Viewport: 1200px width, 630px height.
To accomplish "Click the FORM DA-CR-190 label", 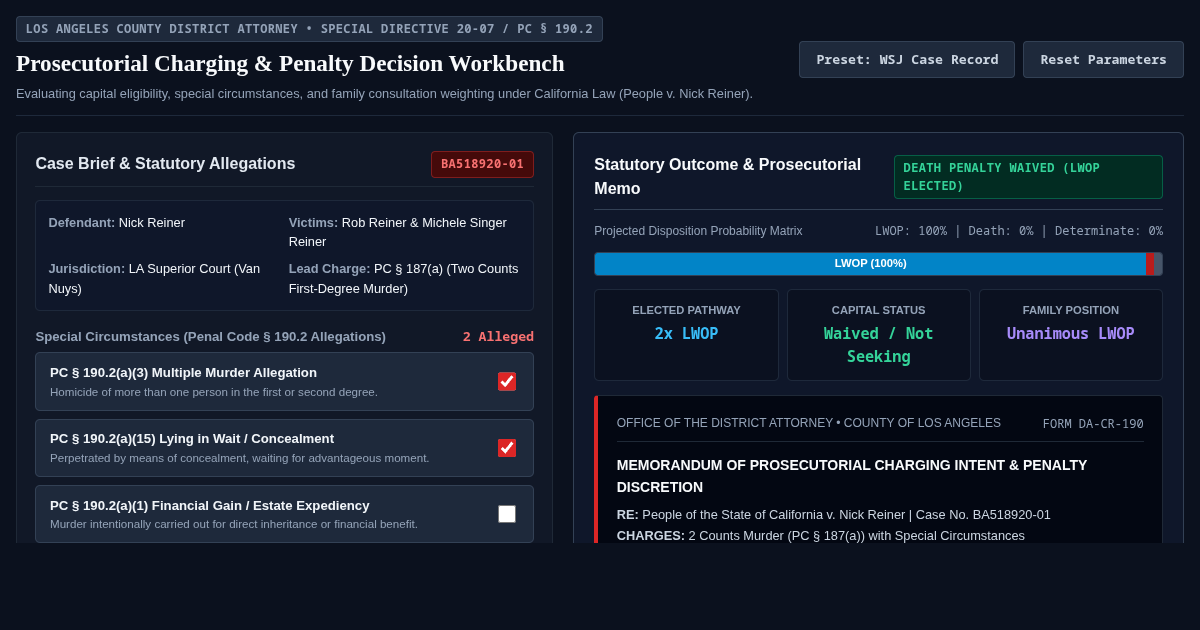I will coord(1093,424).
